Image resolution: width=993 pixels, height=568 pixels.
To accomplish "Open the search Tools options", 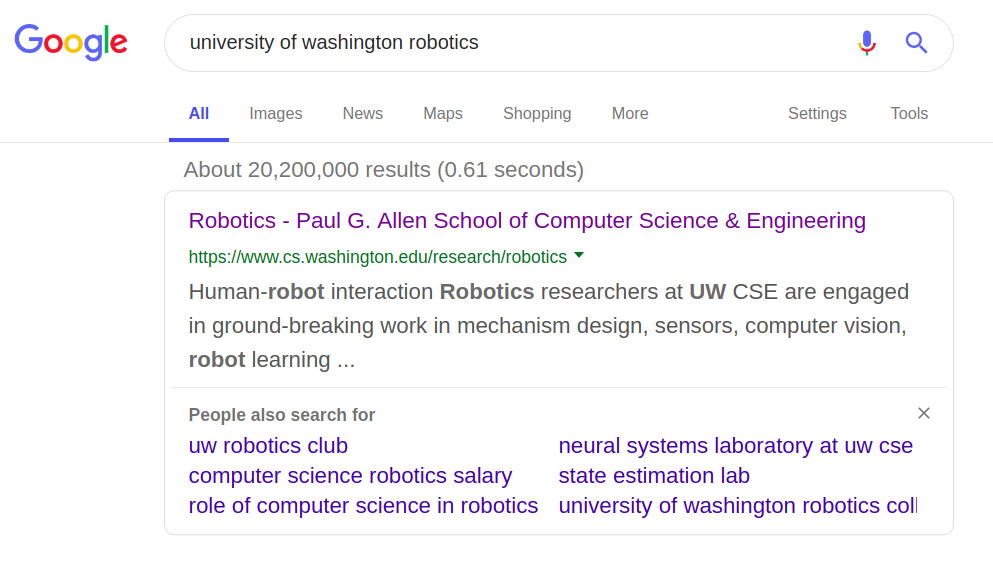I will point(909,113).
